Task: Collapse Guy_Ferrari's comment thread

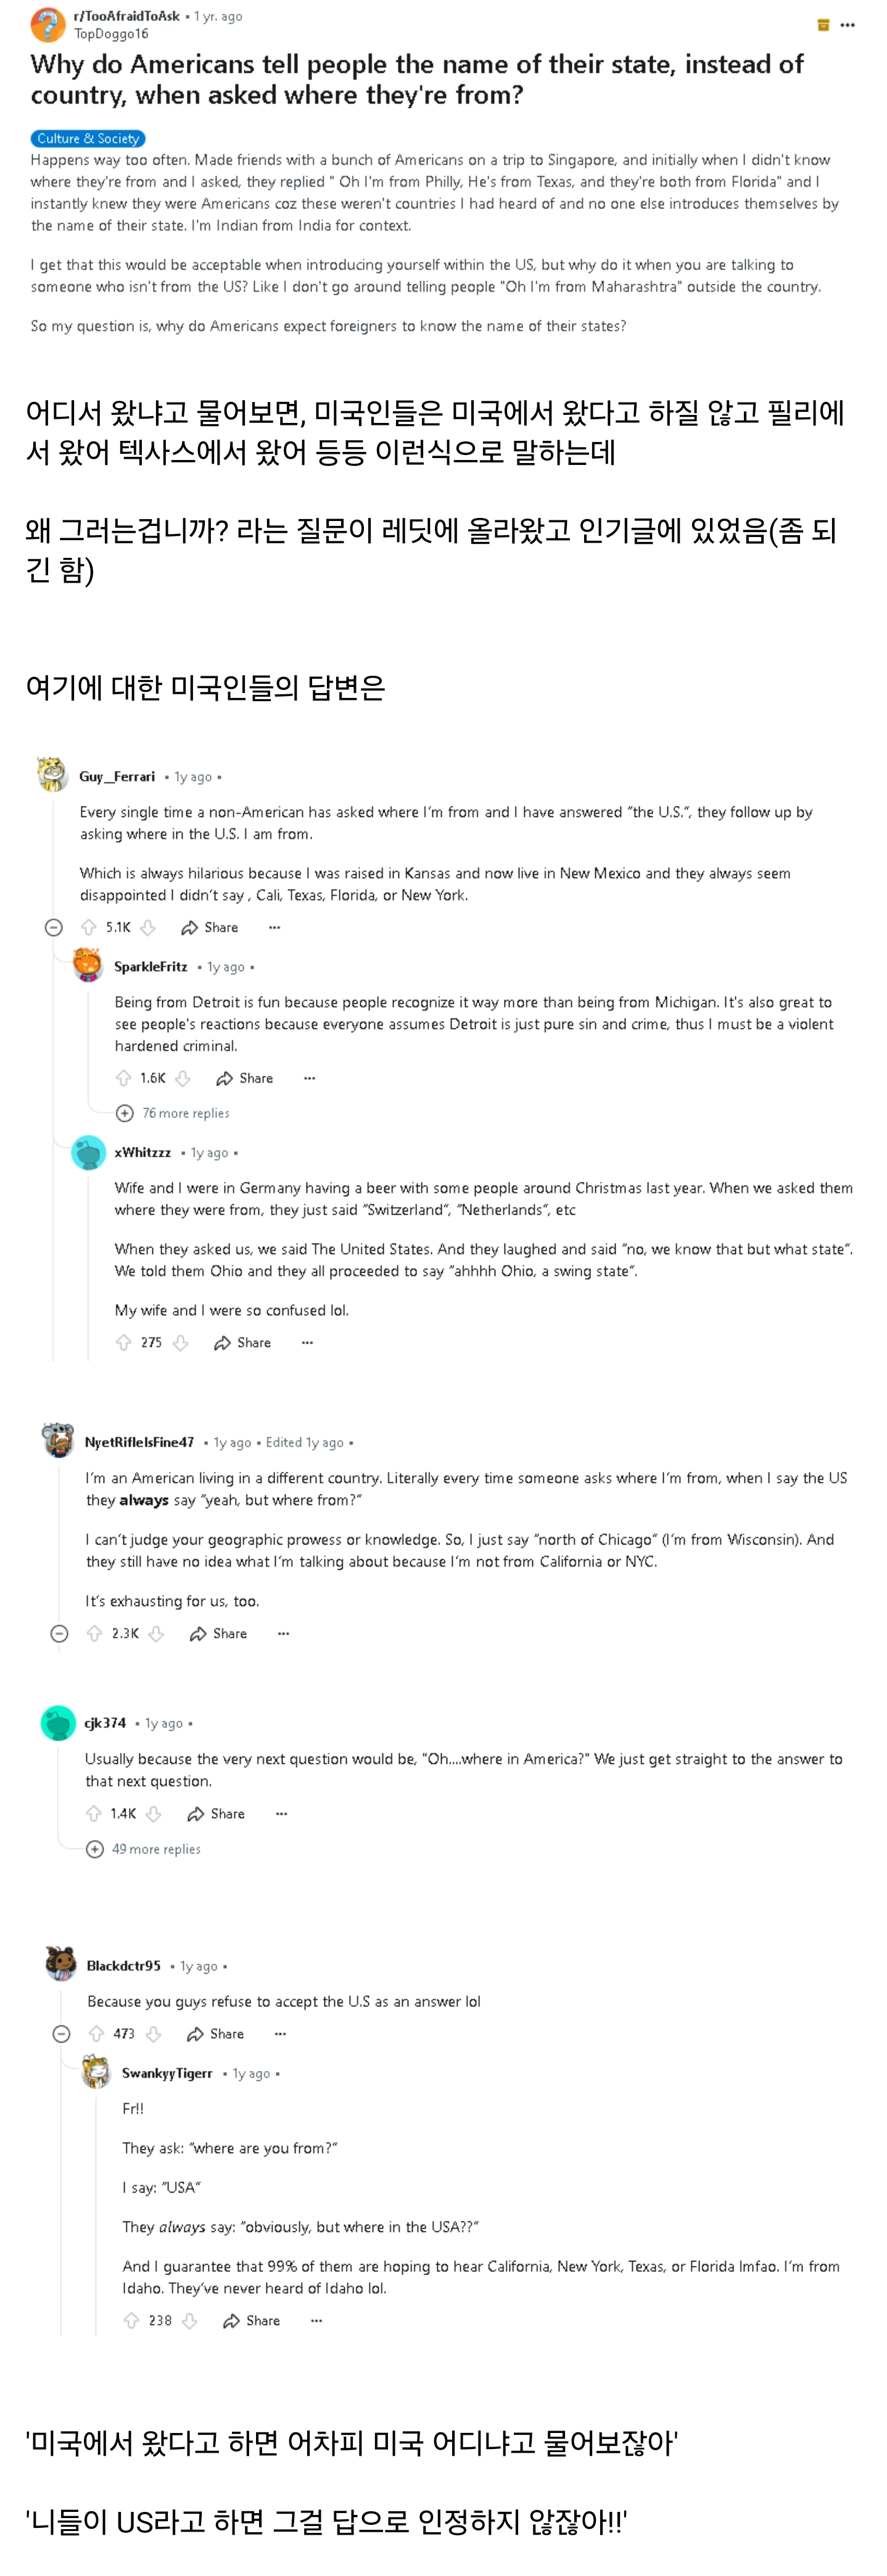Action: (54, 927)
